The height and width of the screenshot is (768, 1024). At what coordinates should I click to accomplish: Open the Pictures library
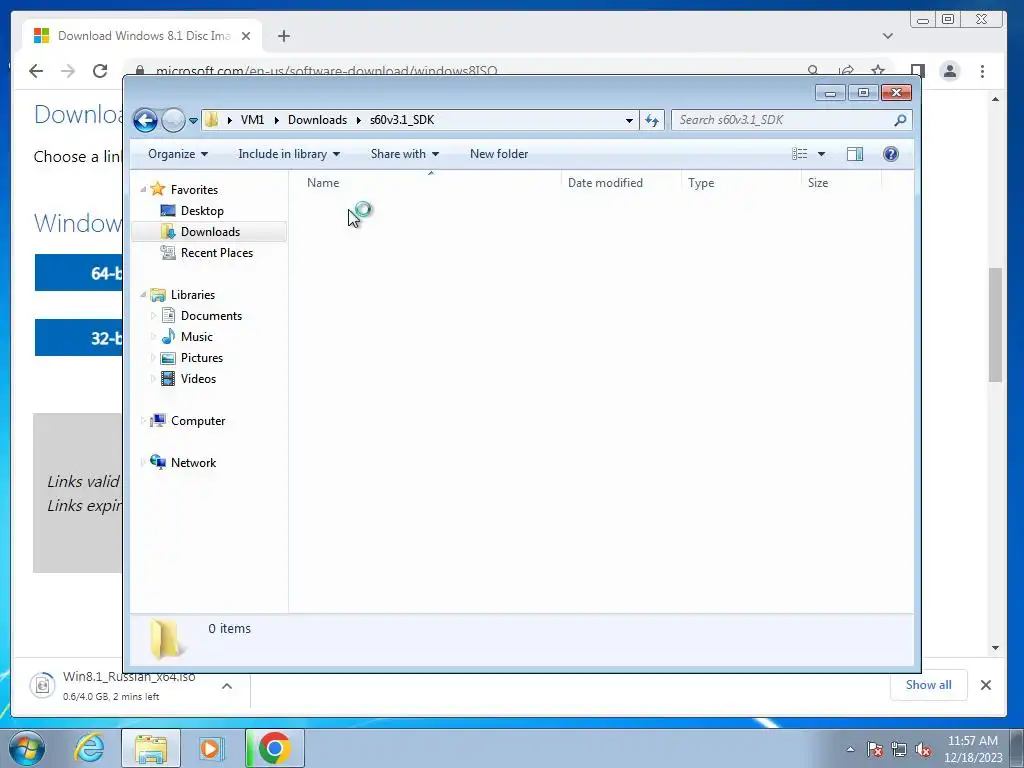[x=201, y=358]
